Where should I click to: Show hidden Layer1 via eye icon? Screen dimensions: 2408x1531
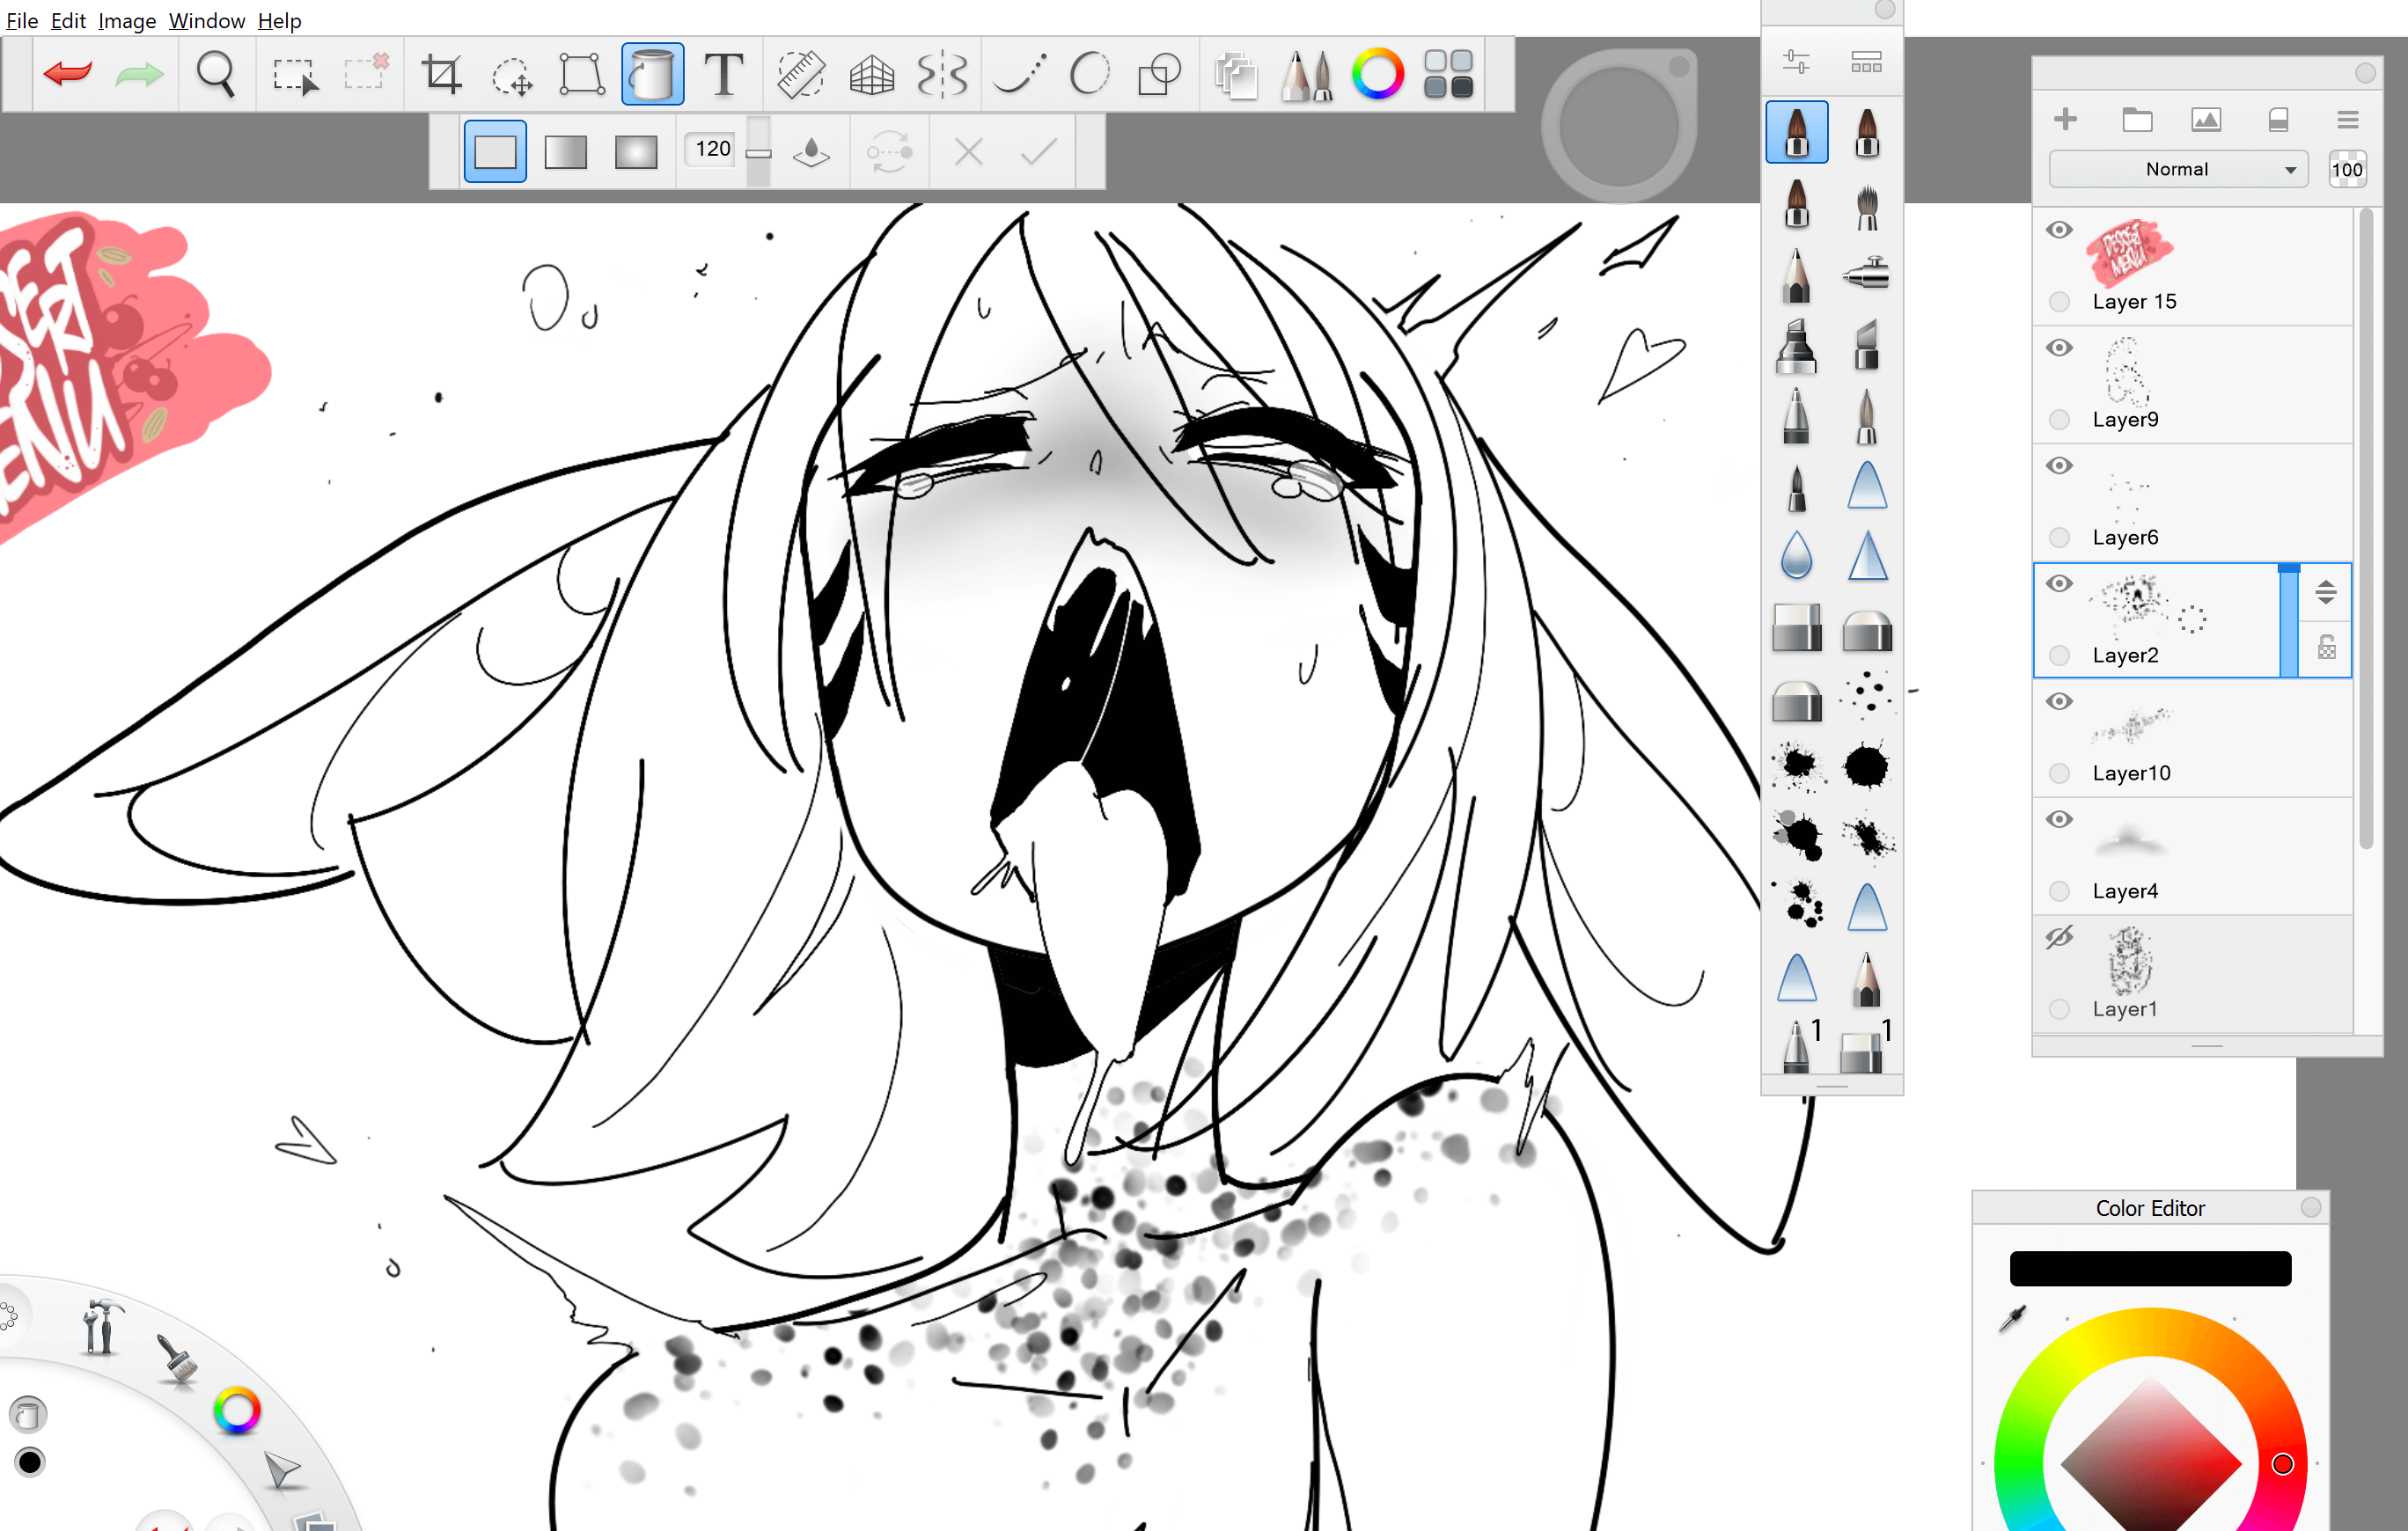(x=2059, y=938)
